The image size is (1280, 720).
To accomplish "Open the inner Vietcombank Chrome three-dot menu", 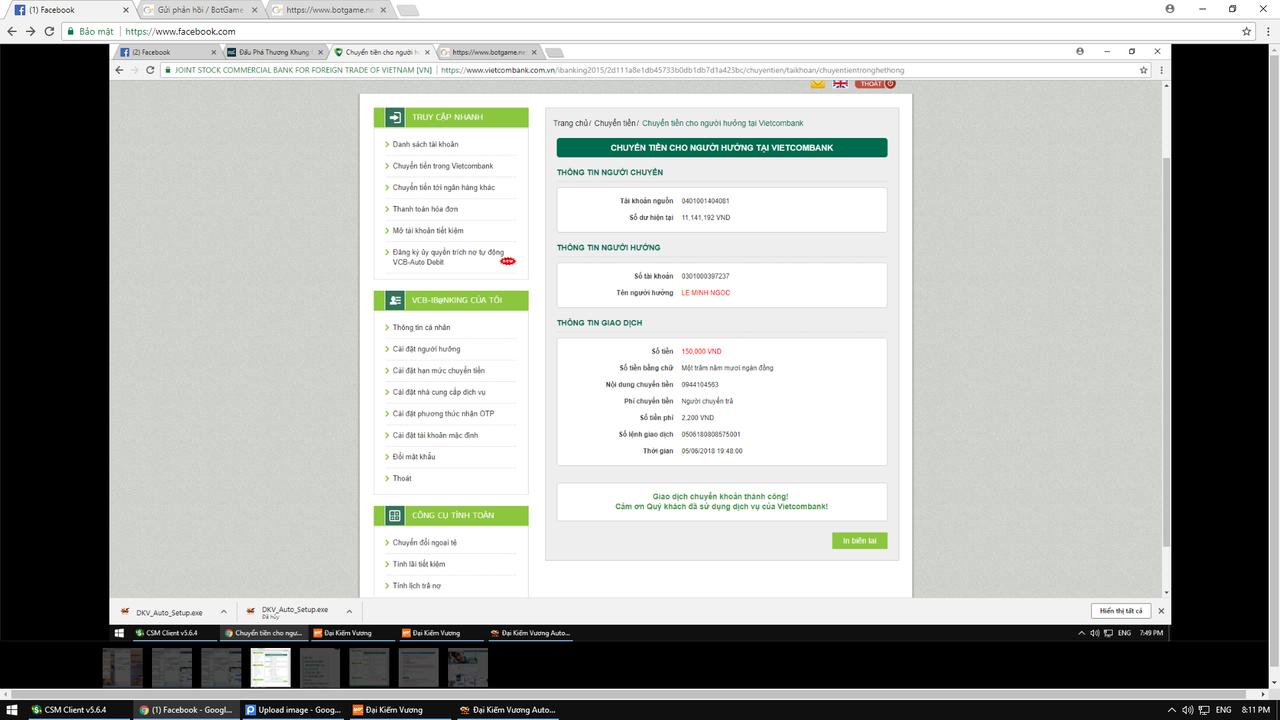I will (x=1160, y=70).
